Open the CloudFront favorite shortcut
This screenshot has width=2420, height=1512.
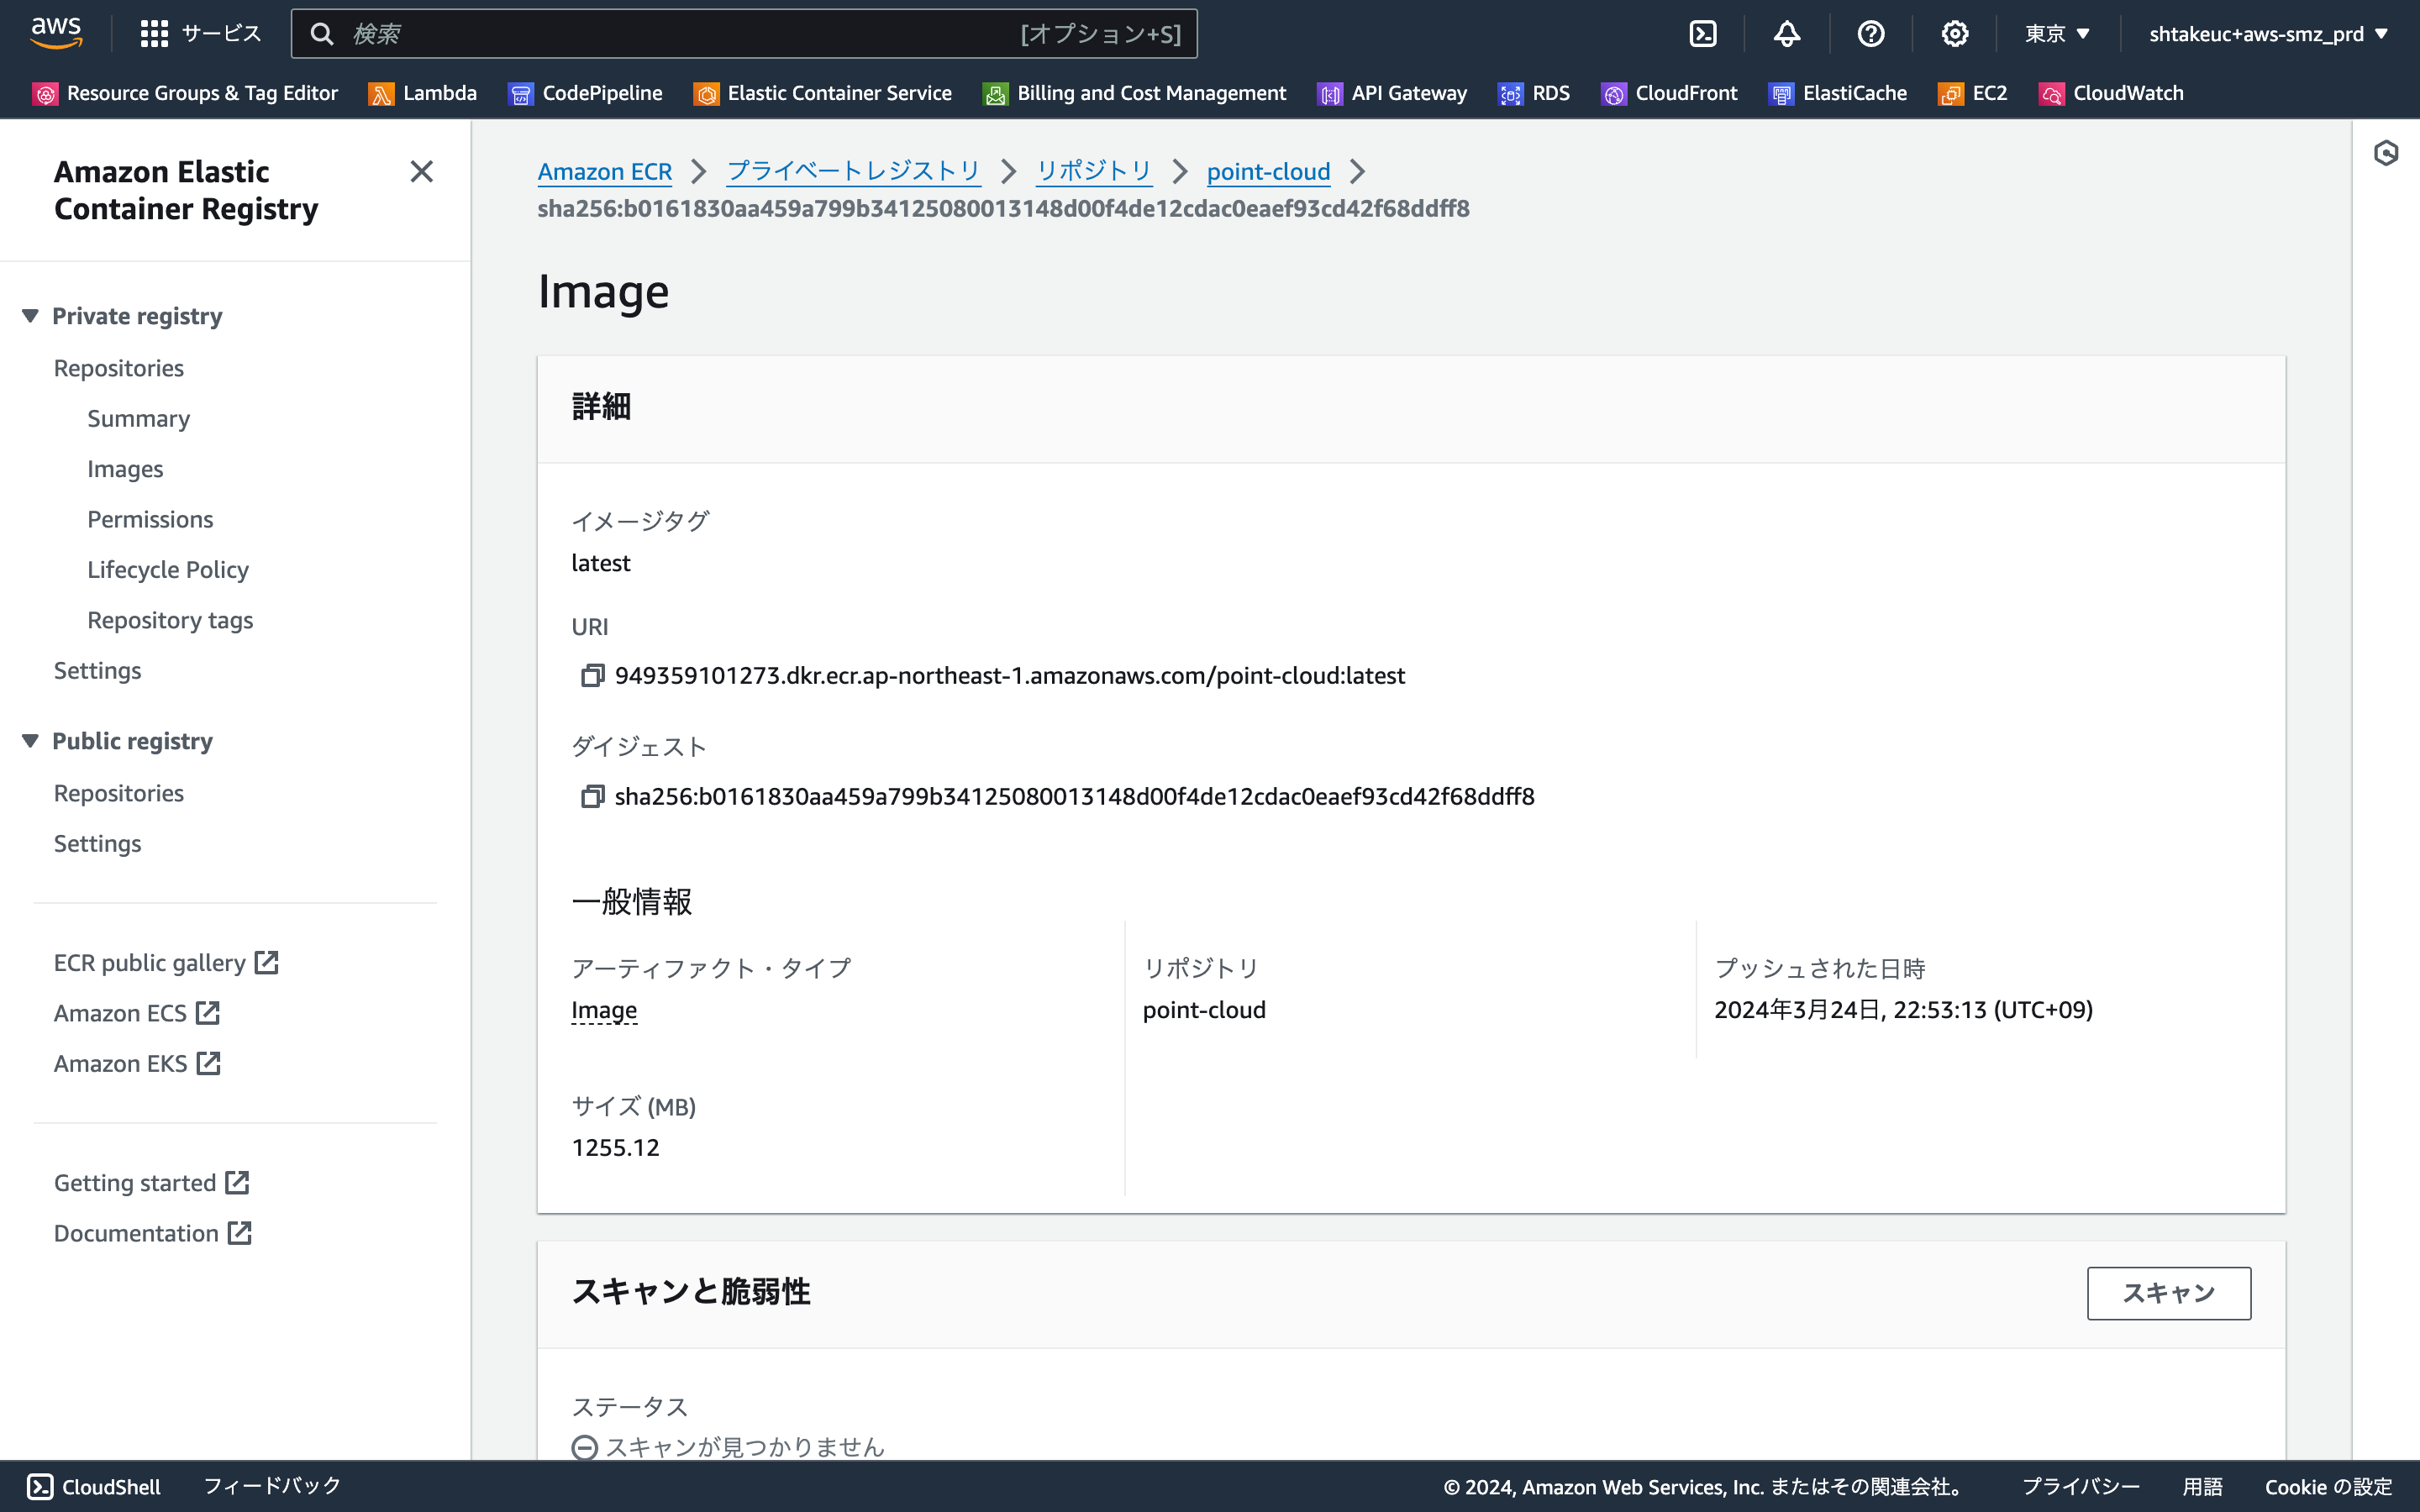[1669, 93]
